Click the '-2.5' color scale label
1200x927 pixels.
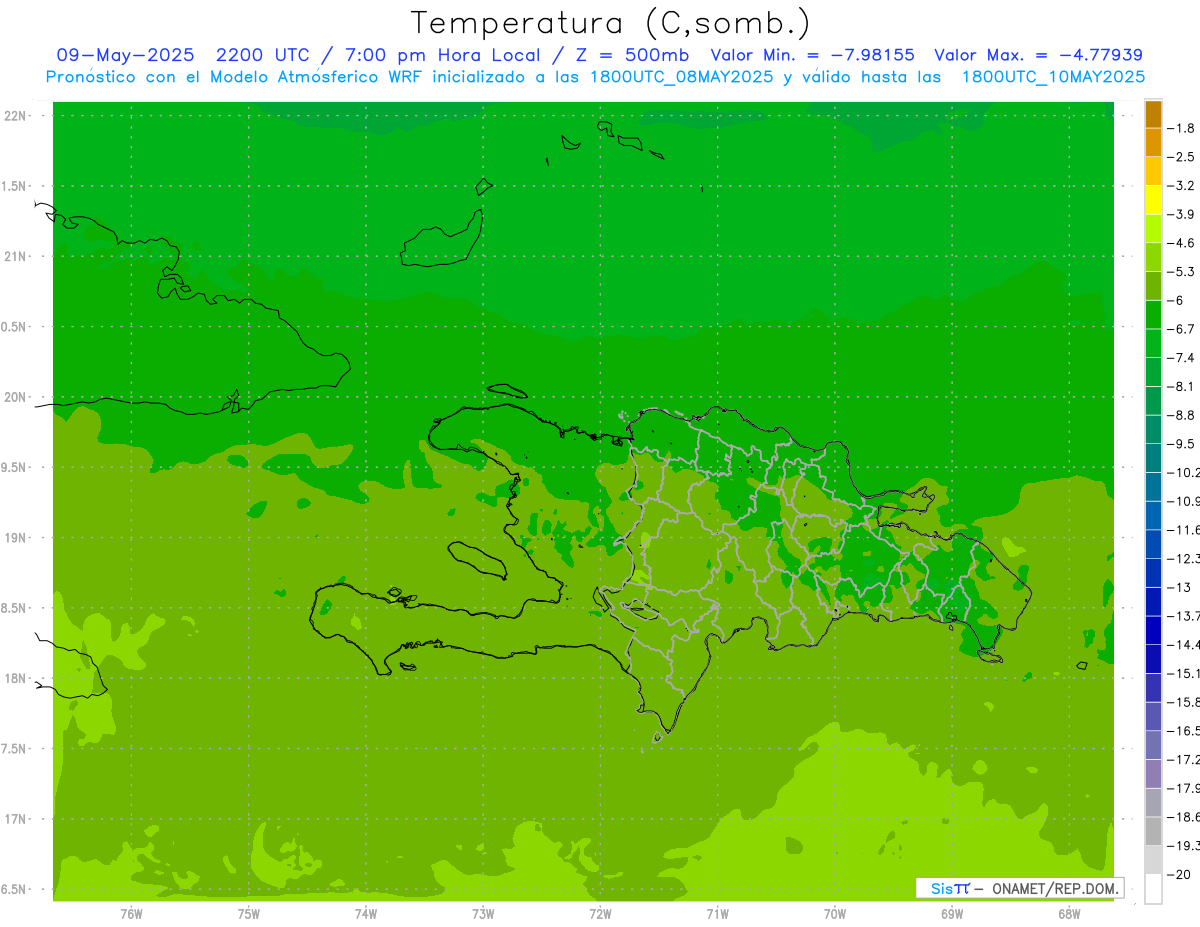coord(1181,157)
